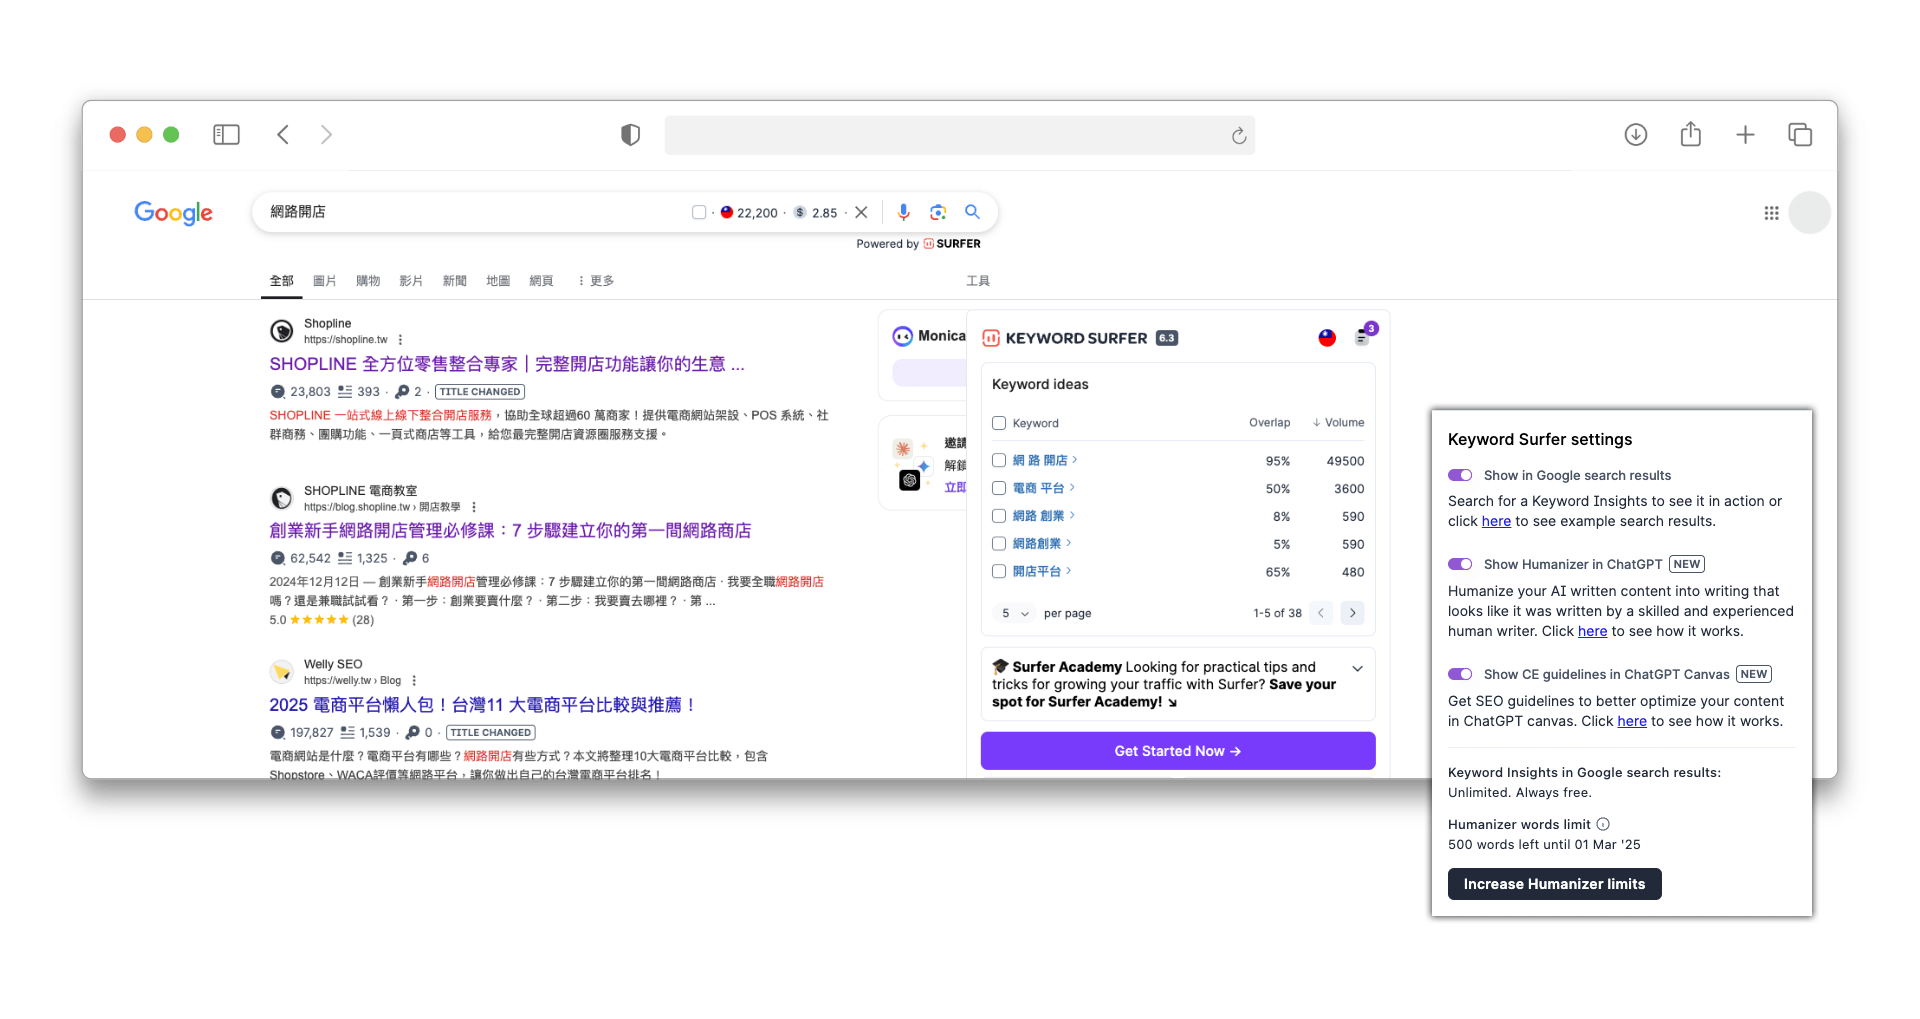Open the privacy shield icon
This screenshot has width=1920, height=1019.
[630, 135]
